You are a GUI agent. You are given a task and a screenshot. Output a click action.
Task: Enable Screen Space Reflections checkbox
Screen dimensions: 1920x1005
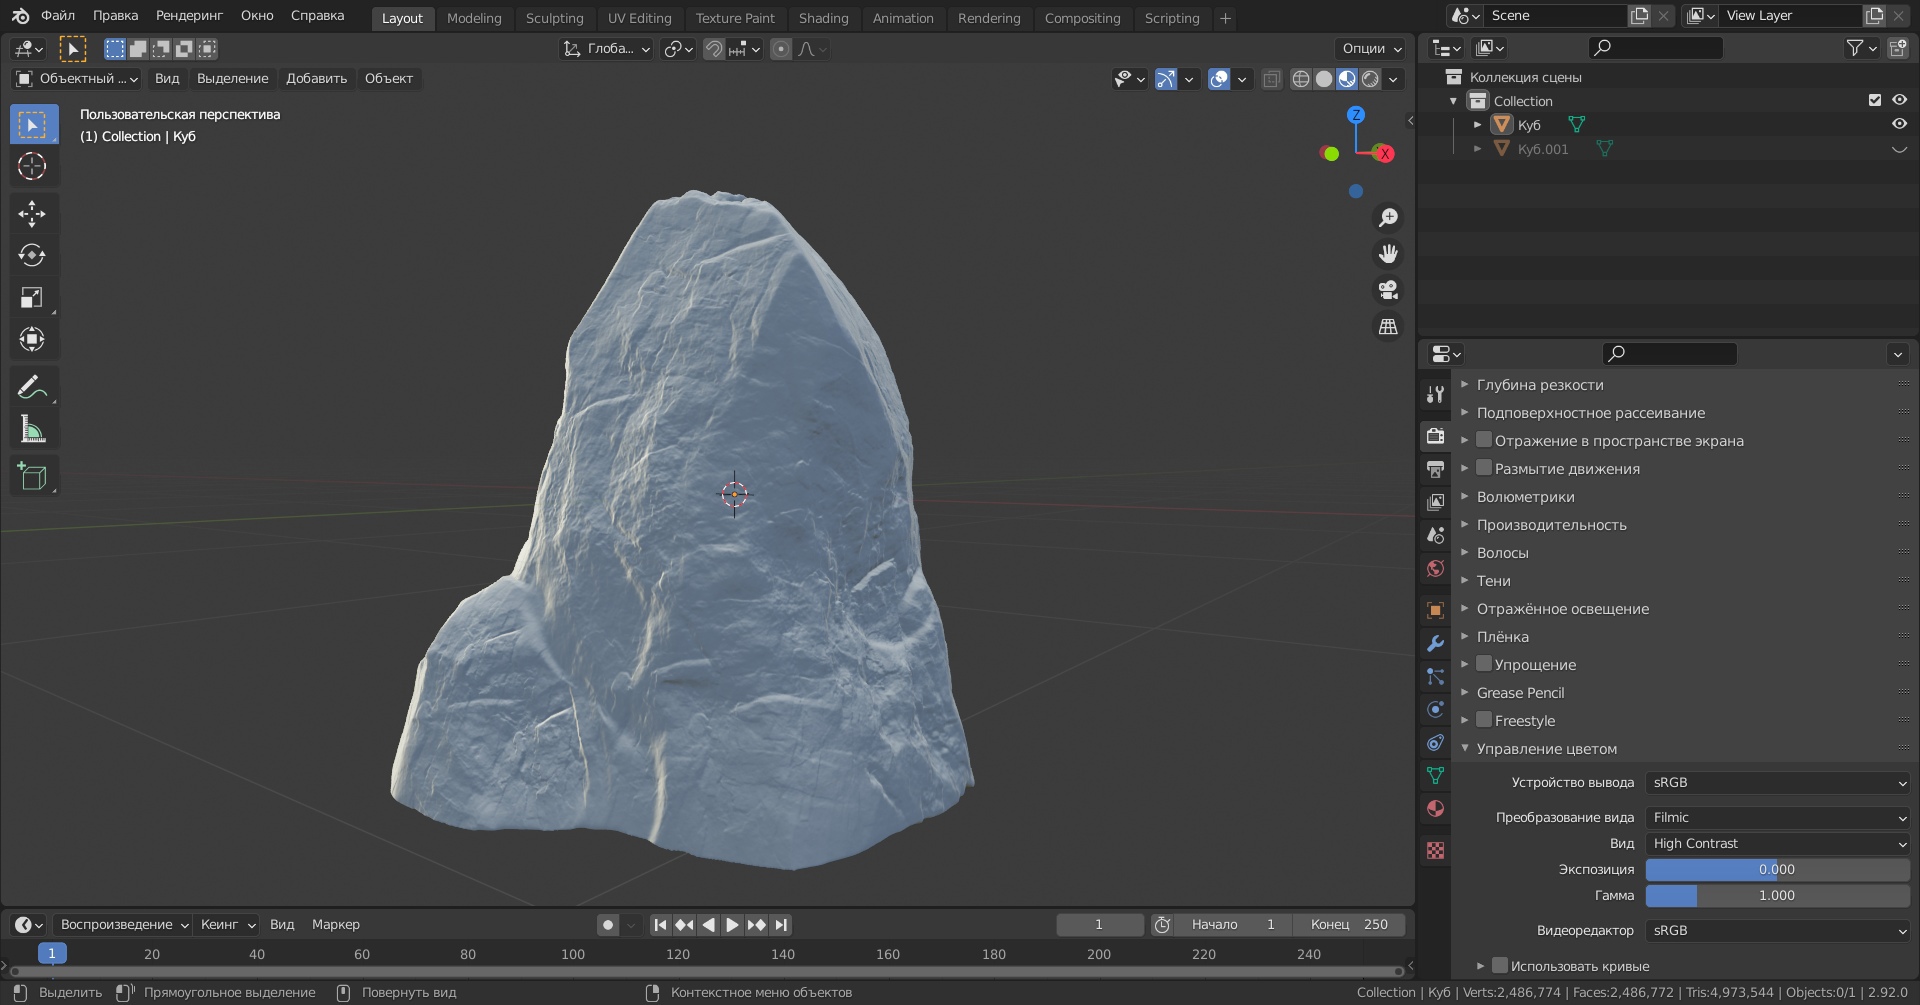1484,440
